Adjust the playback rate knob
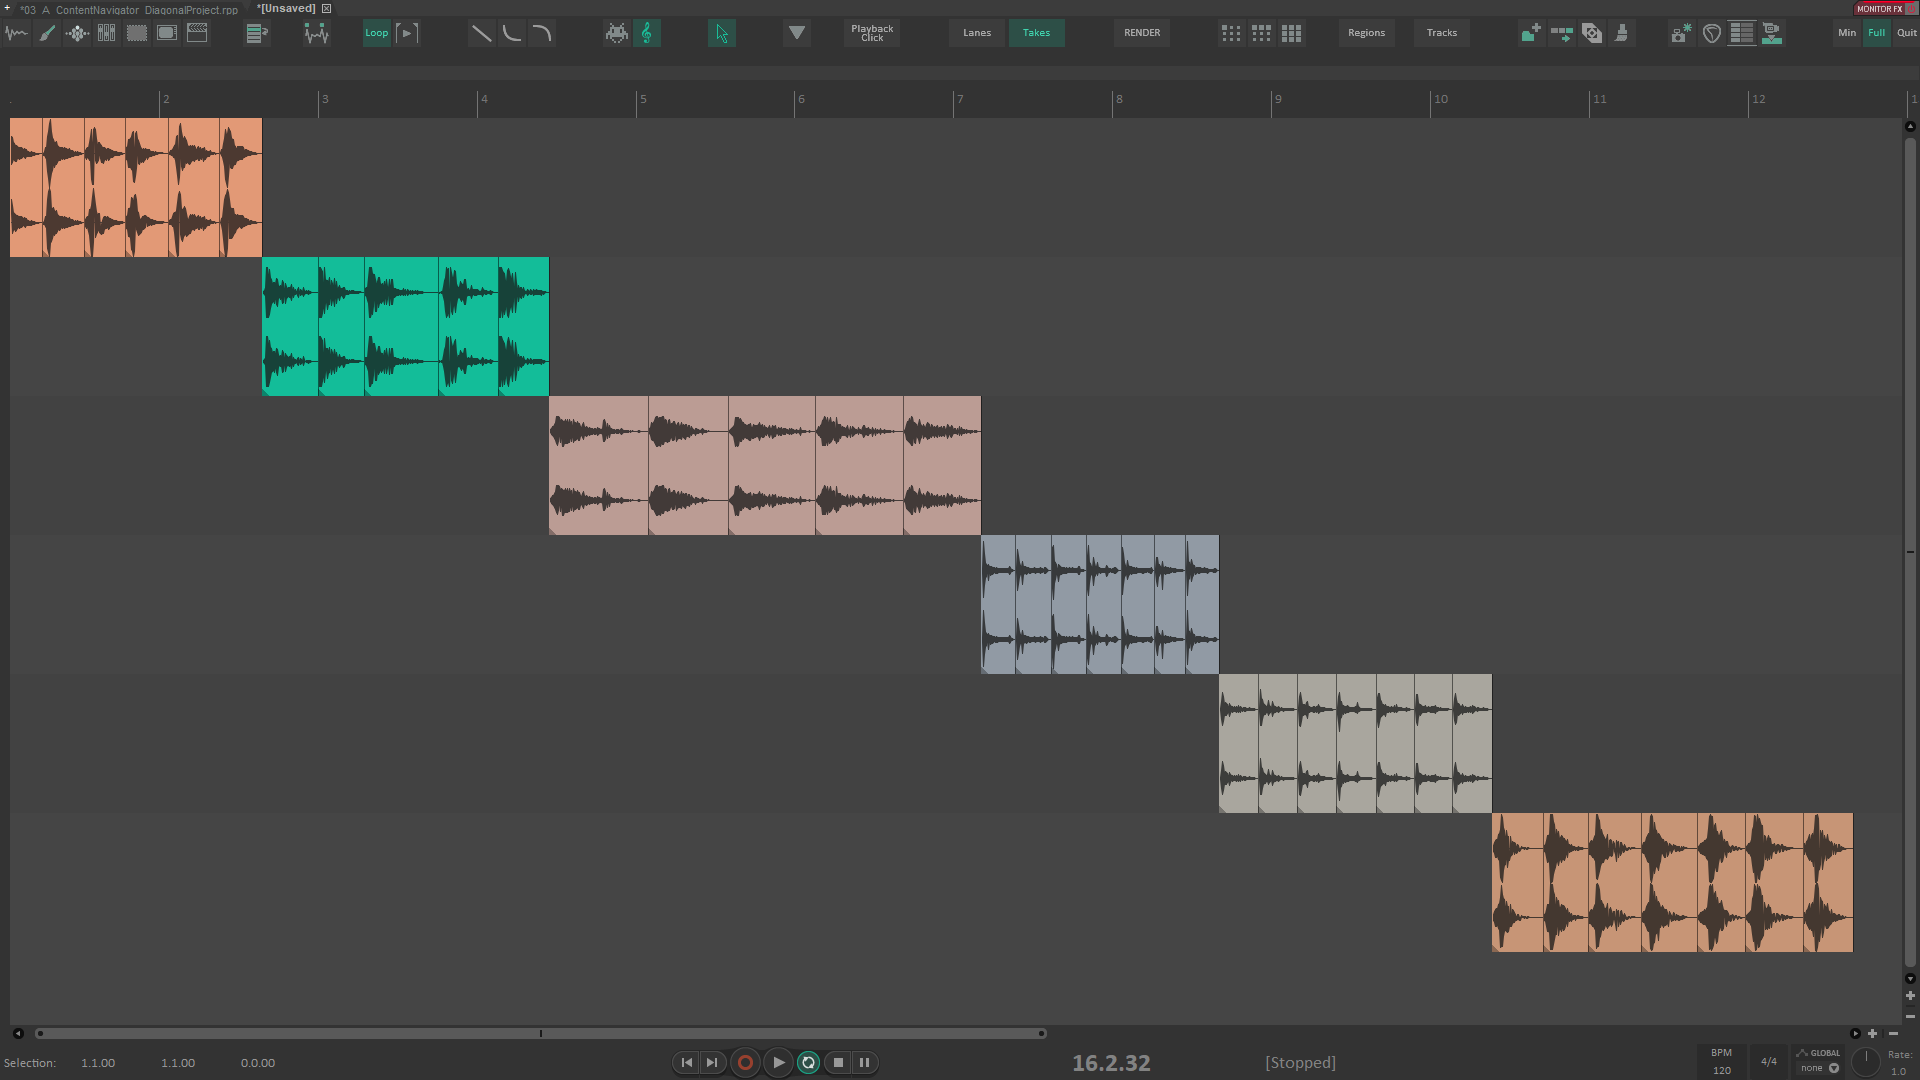 (x=1866, y=1062)
